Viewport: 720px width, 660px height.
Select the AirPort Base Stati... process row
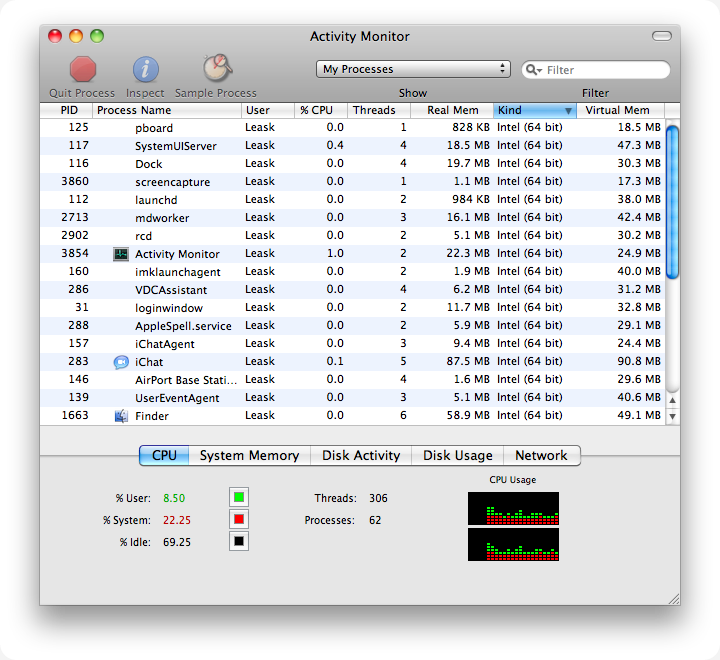pyautogui.click(x=353, y=380)
